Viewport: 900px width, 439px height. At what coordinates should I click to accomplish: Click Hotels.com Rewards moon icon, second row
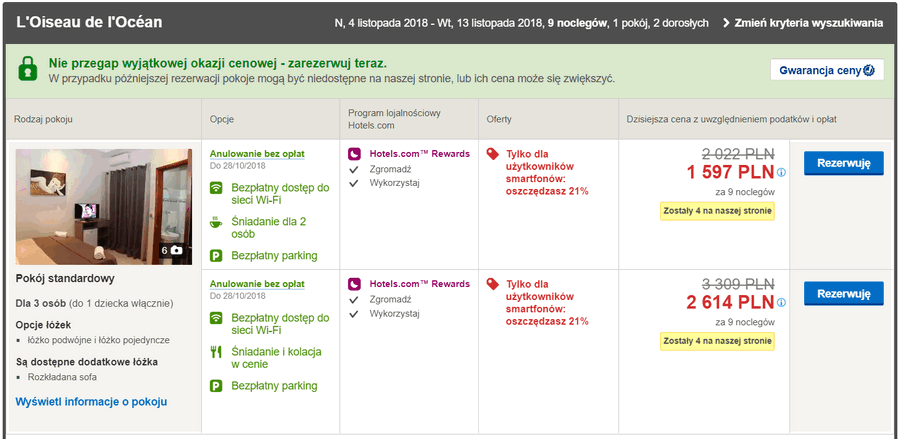(354, 284)
